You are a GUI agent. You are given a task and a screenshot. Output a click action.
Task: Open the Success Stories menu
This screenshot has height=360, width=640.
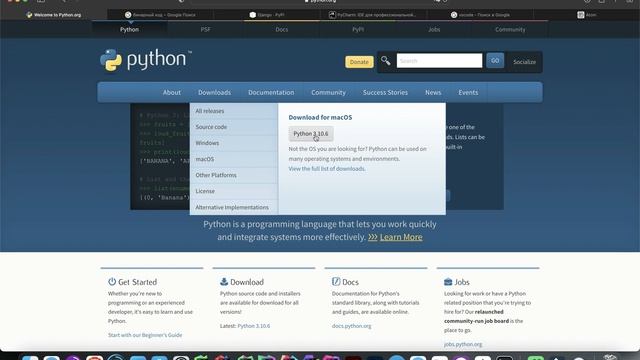point(385,93)
